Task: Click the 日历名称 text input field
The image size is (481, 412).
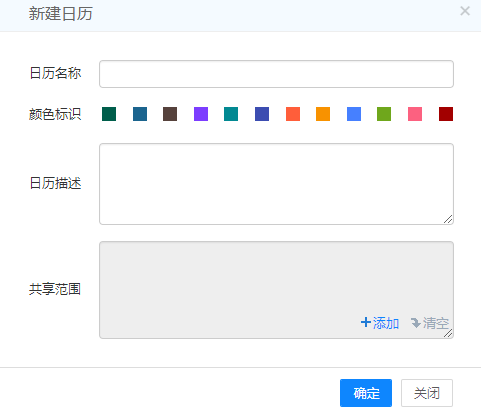Action: pos(276,74)
